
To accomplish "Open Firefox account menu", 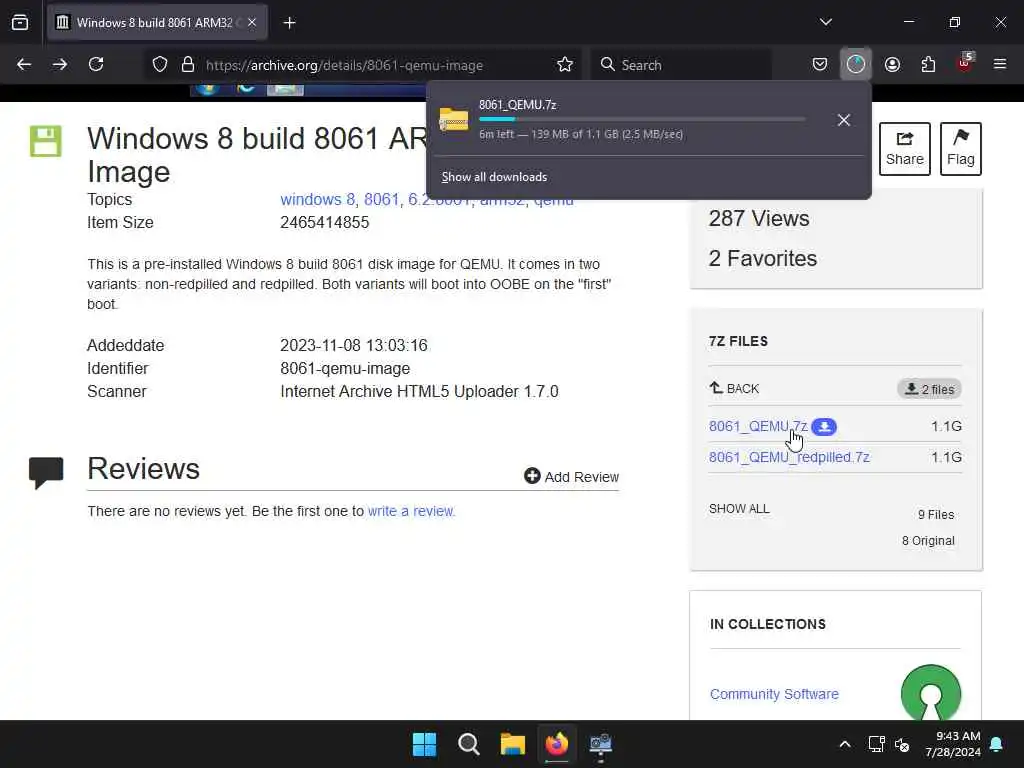I will coord(892,65).
